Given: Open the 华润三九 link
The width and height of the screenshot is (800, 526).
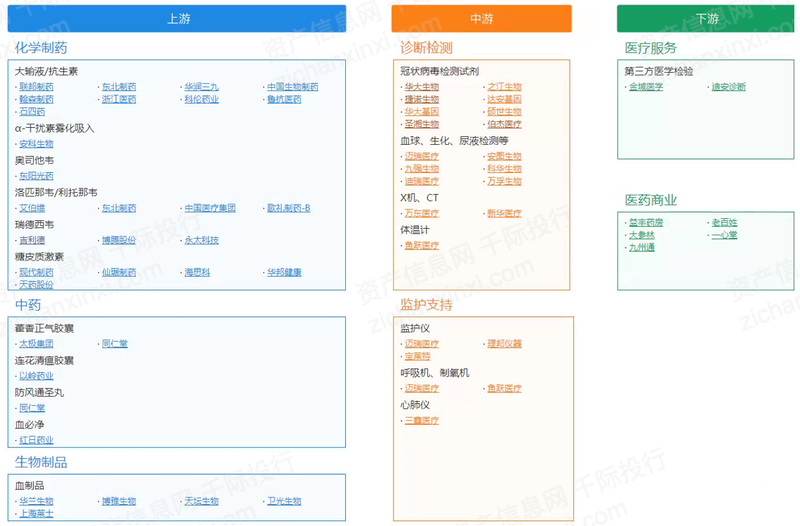Looking at the screenshot, I should 202,87.
